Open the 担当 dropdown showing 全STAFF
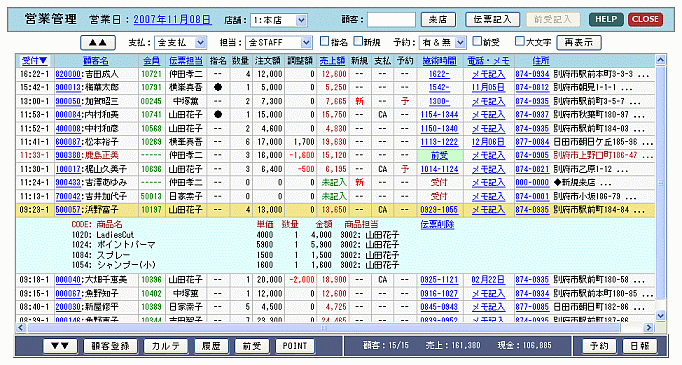682x365 pixels. pos(279,43)
